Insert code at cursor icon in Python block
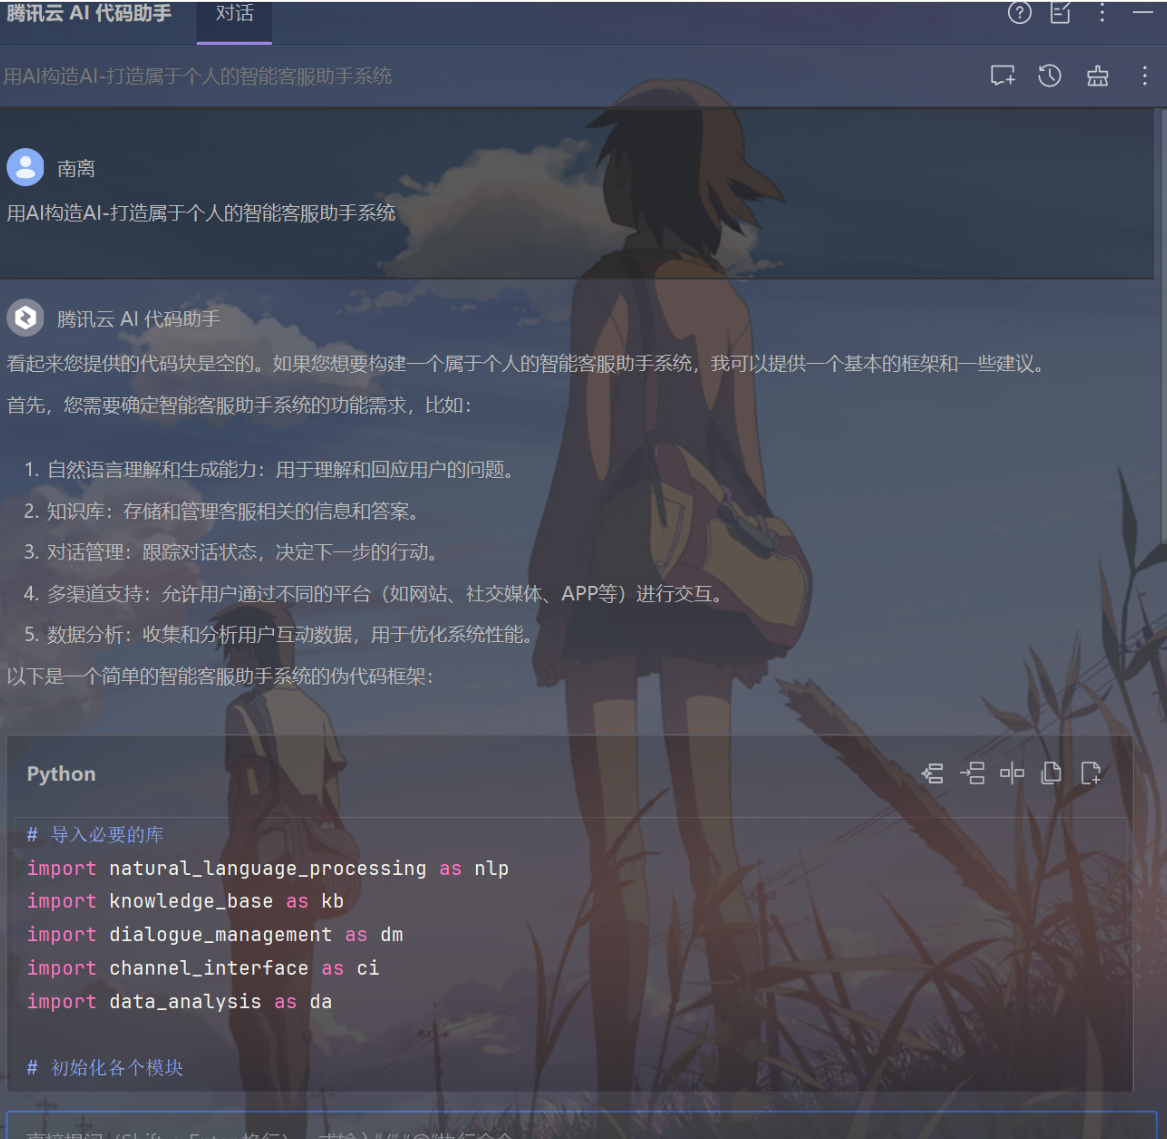The image size is (1167, 1139). point(933,773)
